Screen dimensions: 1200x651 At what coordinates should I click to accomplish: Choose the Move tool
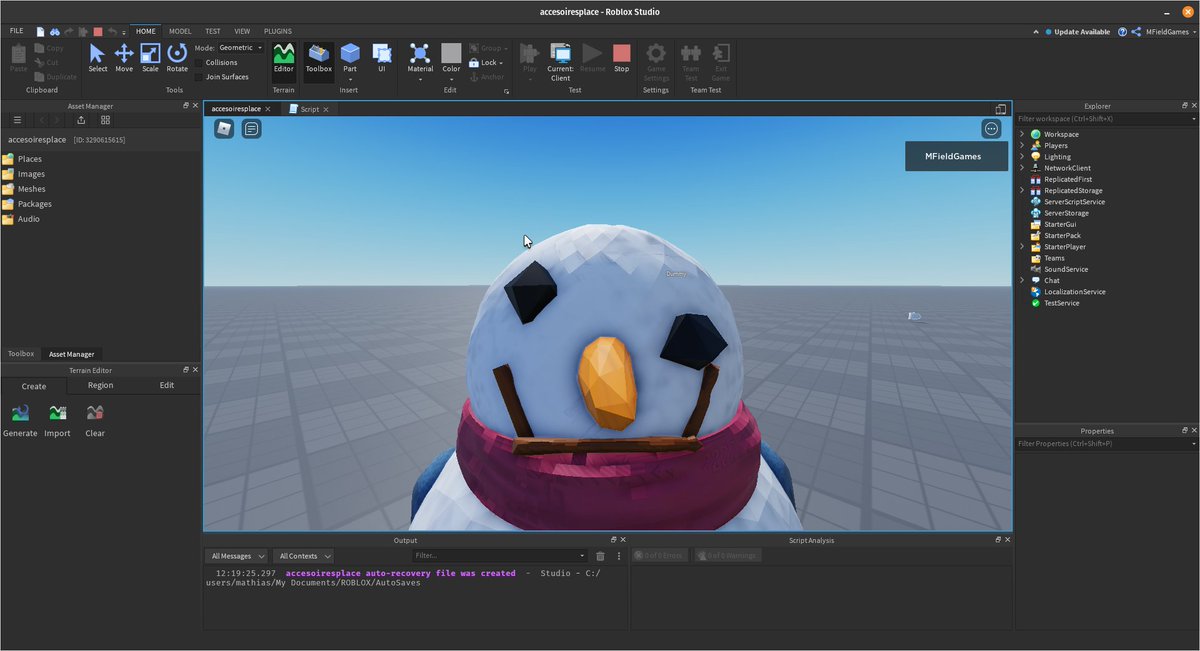pos(124,58)
